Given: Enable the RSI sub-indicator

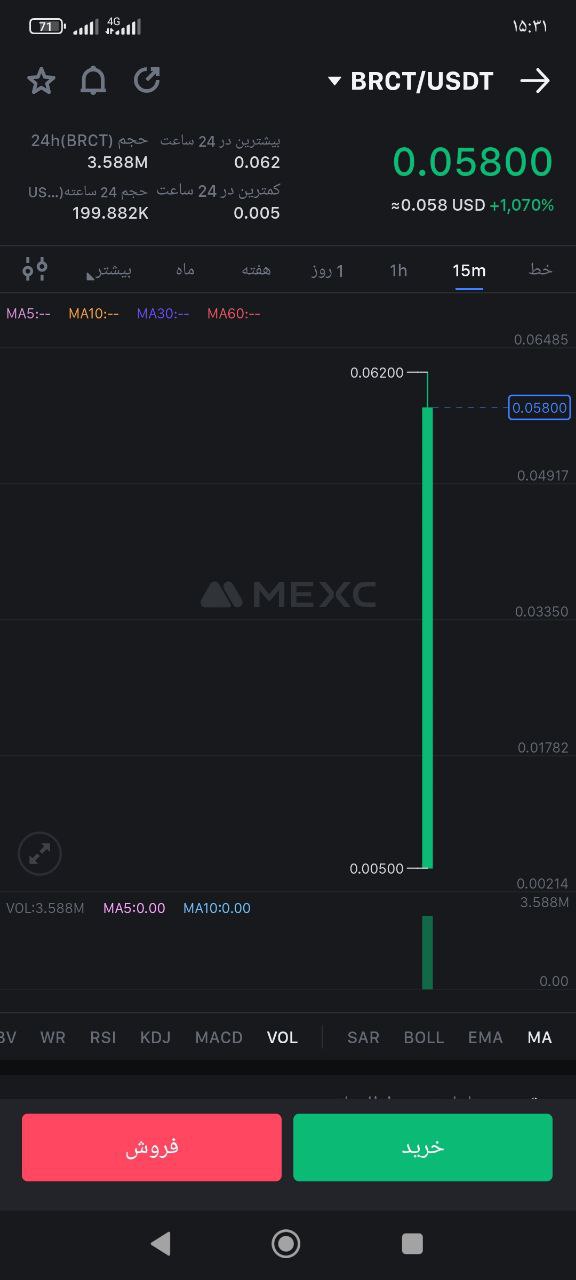Looking at the screenshot, I should click(x=104, y=1037).
